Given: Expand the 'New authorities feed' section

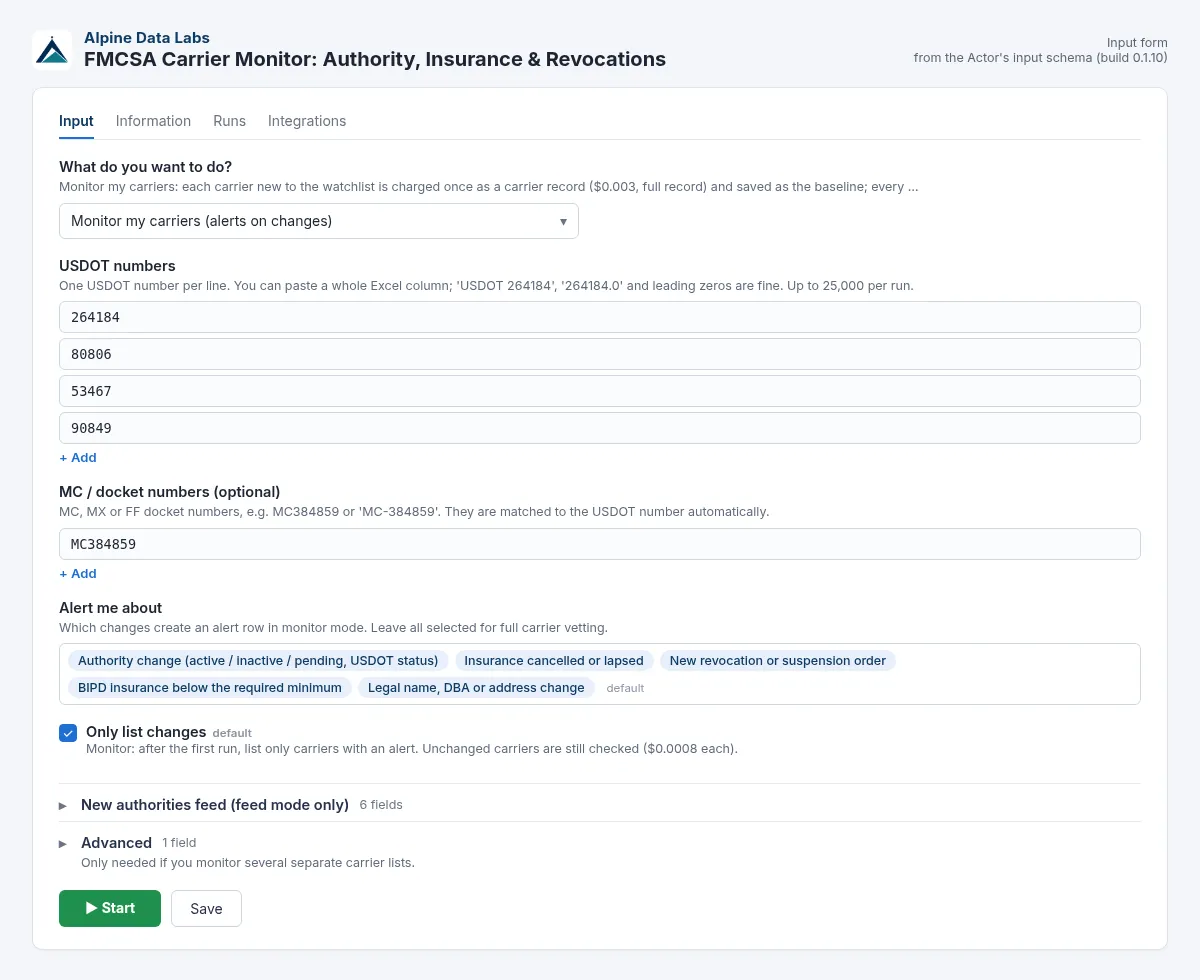Looking at the screenshot, I should [215, 805].
